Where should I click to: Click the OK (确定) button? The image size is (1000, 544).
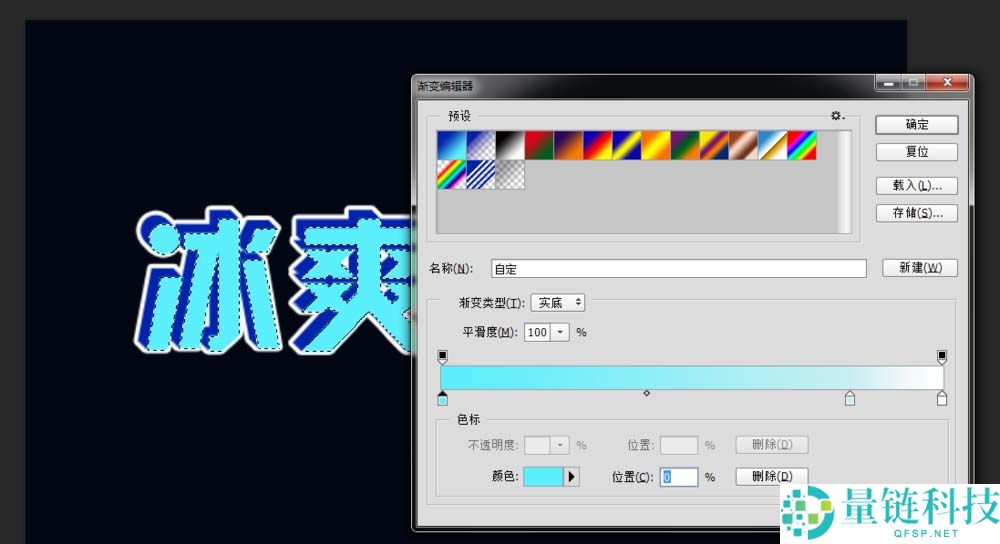point(917,125)
